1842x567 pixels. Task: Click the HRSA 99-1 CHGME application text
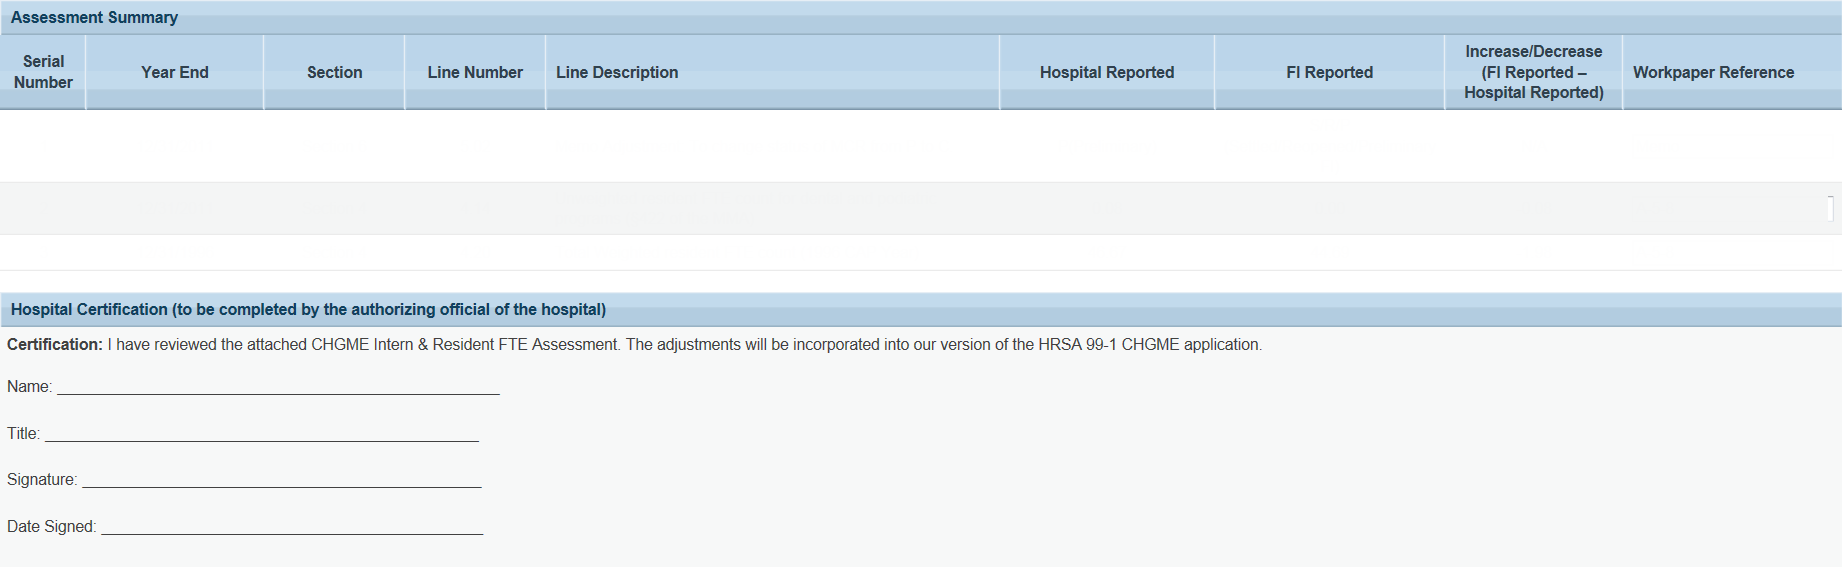(x=1149, y=344)
